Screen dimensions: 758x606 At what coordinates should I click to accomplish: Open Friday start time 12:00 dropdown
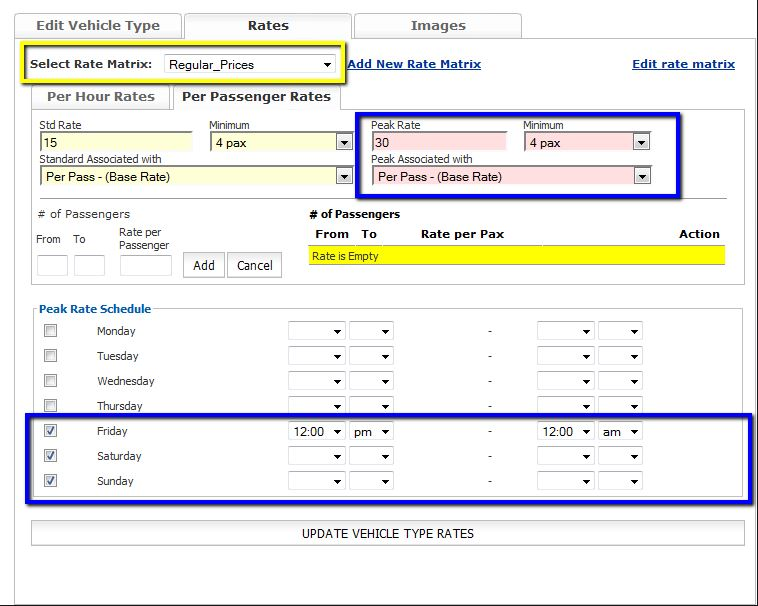coord(316,432)
